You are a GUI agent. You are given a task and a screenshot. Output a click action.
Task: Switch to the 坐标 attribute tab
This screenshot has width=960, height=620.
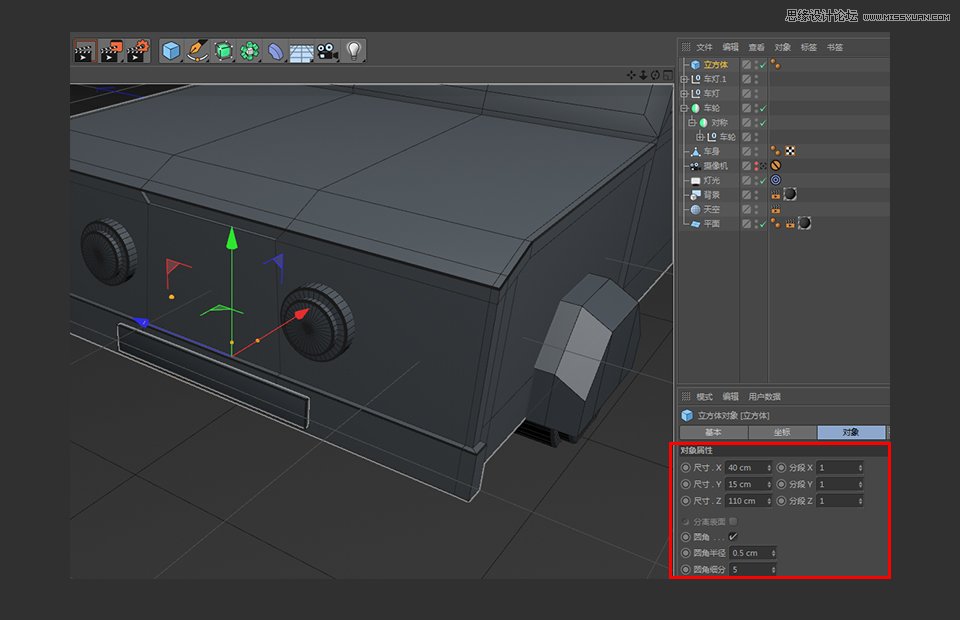781,432
